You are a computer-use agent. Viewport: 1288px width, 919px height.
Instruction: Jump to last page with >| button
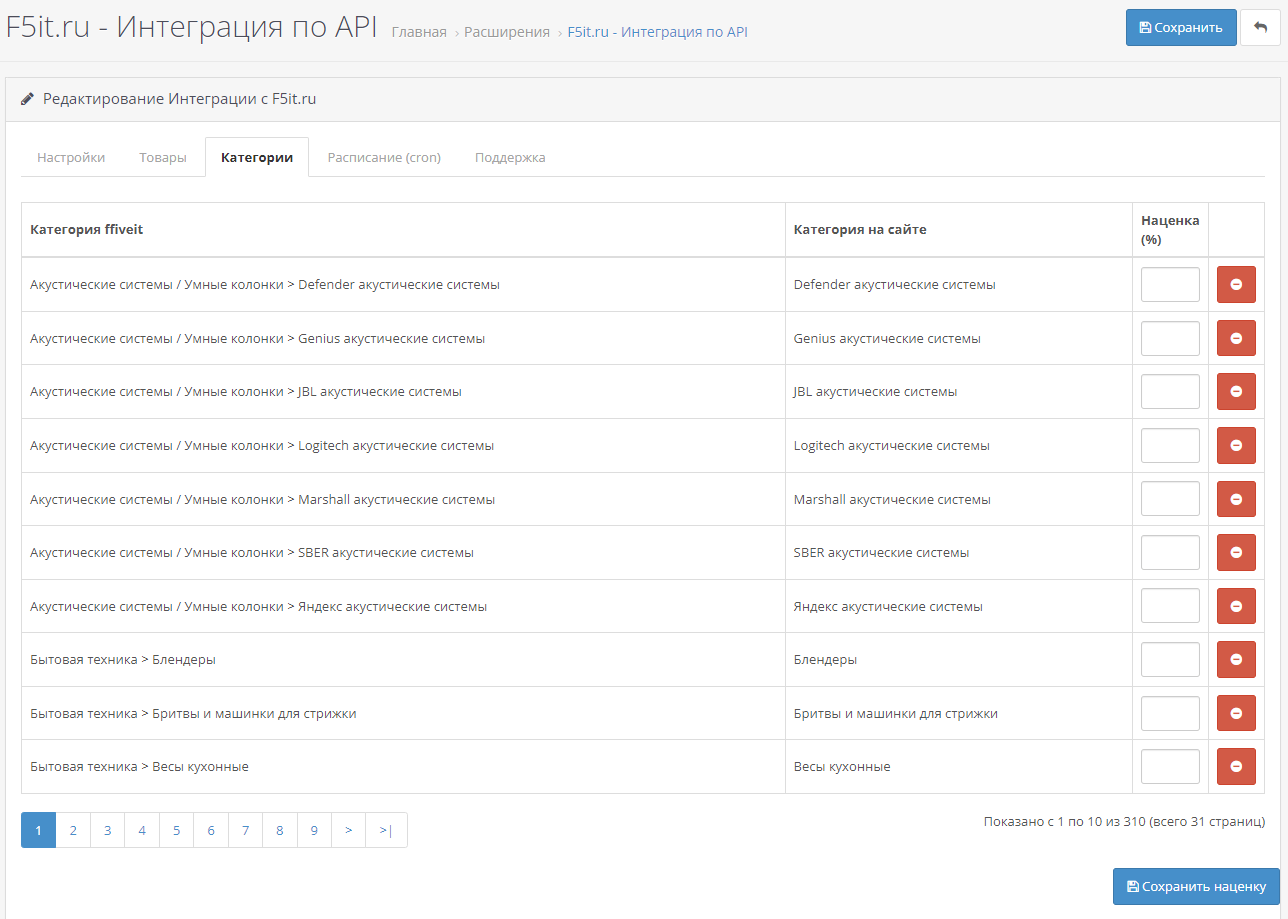pyautogui.click(x=386, y=830)
